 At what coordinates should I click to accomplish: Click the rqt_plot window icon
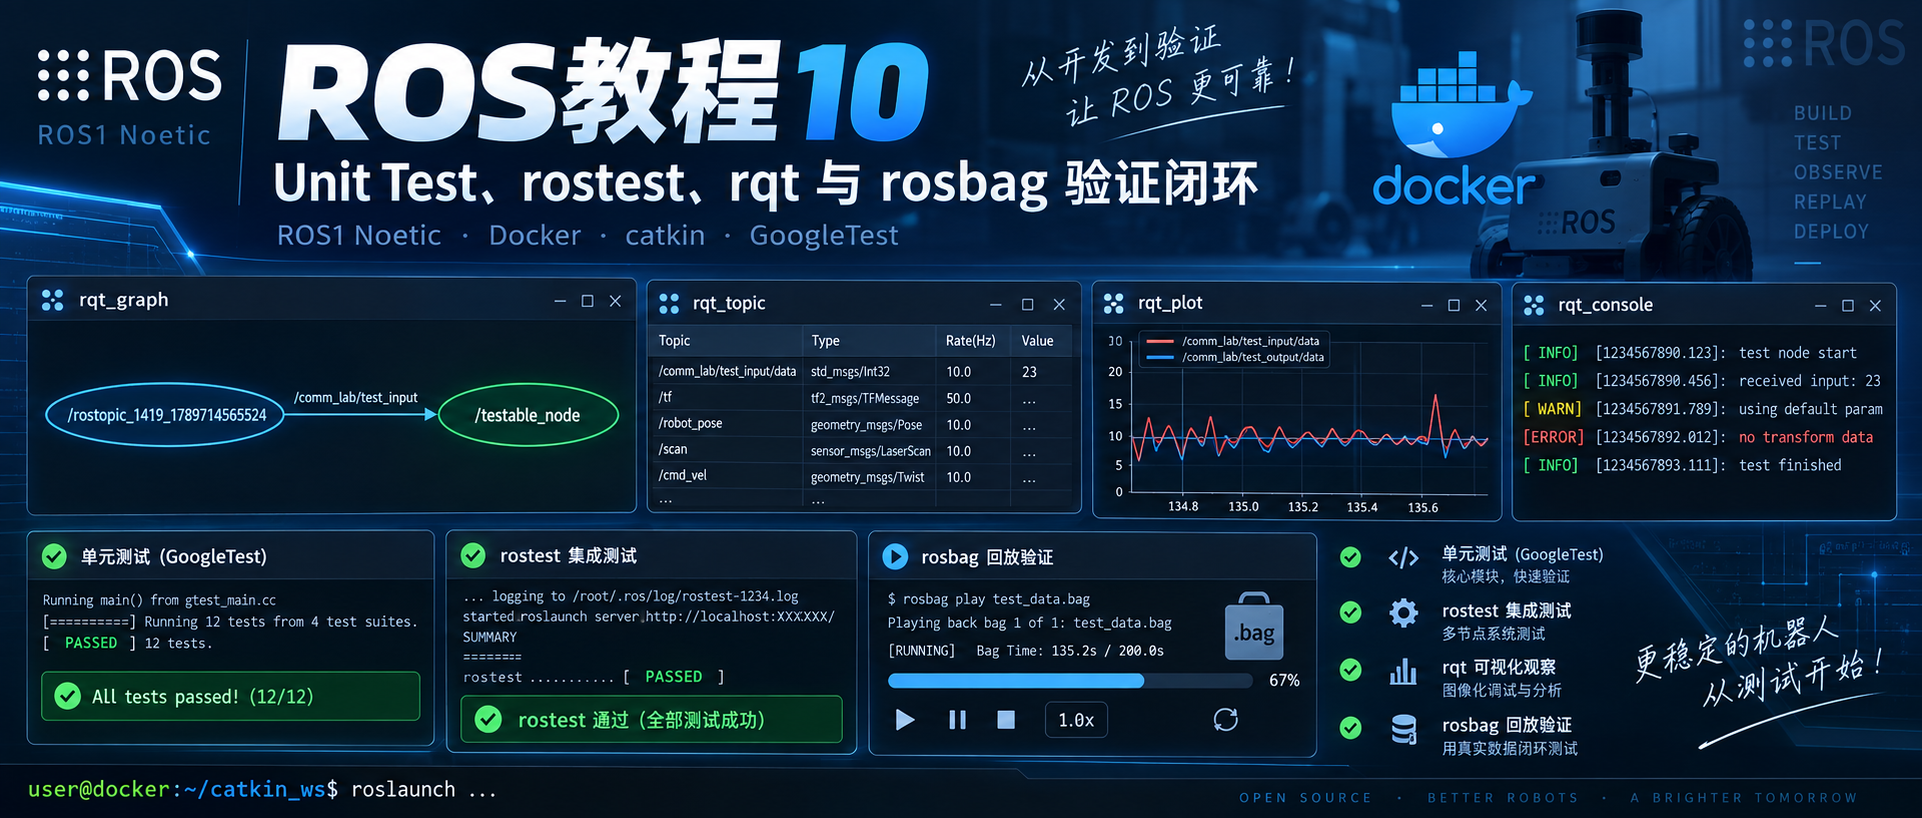coord(1114,303)
